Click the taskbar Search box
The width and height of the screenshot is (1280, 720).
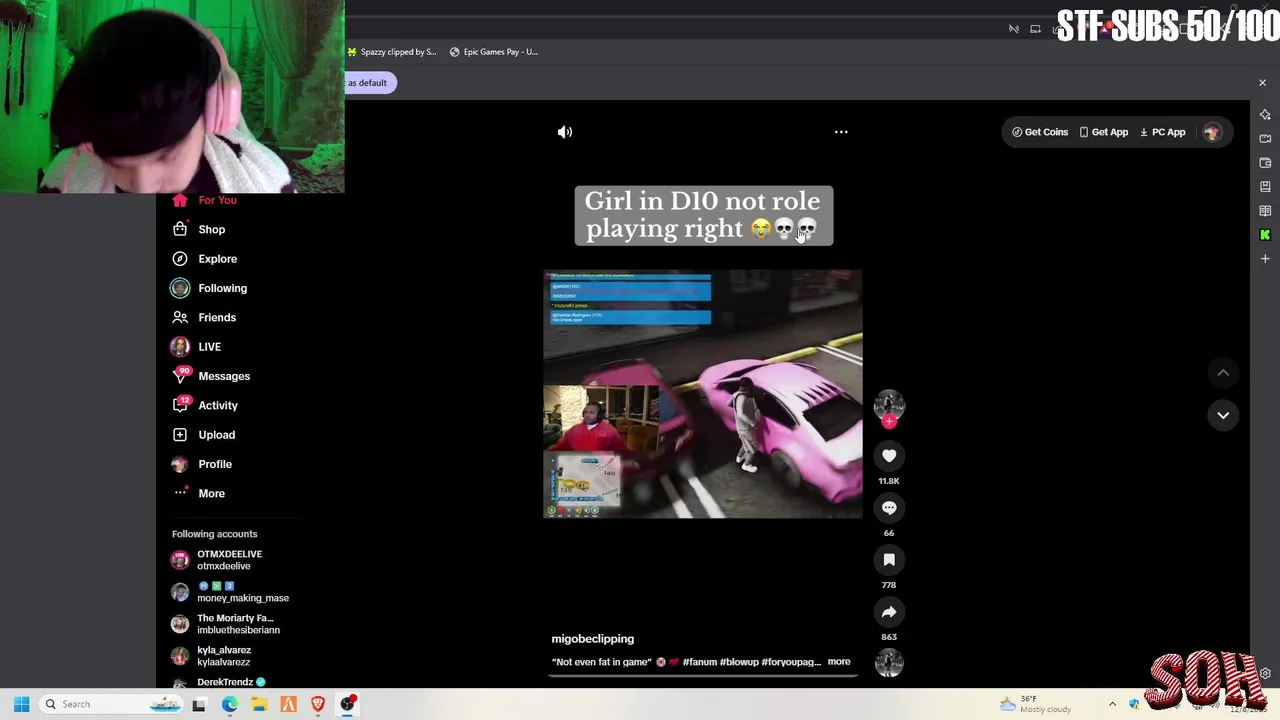click(112, 704)
